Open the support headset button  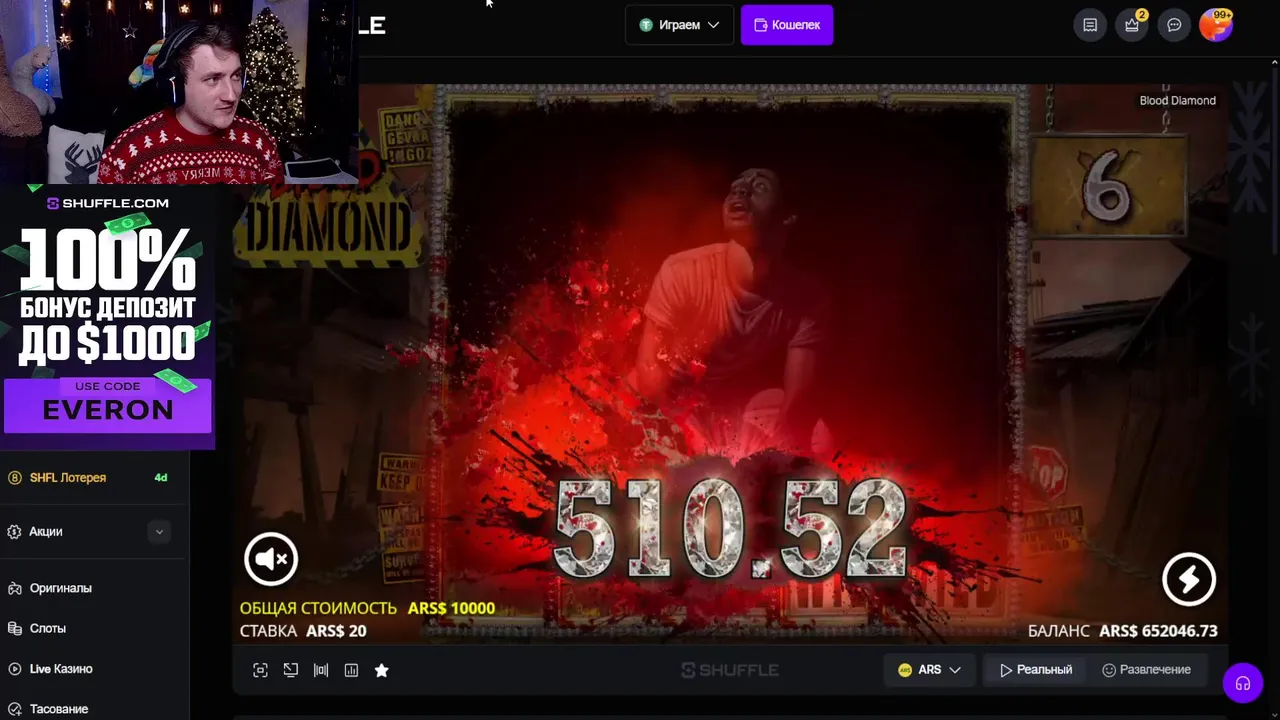(x=1243, y=684)
